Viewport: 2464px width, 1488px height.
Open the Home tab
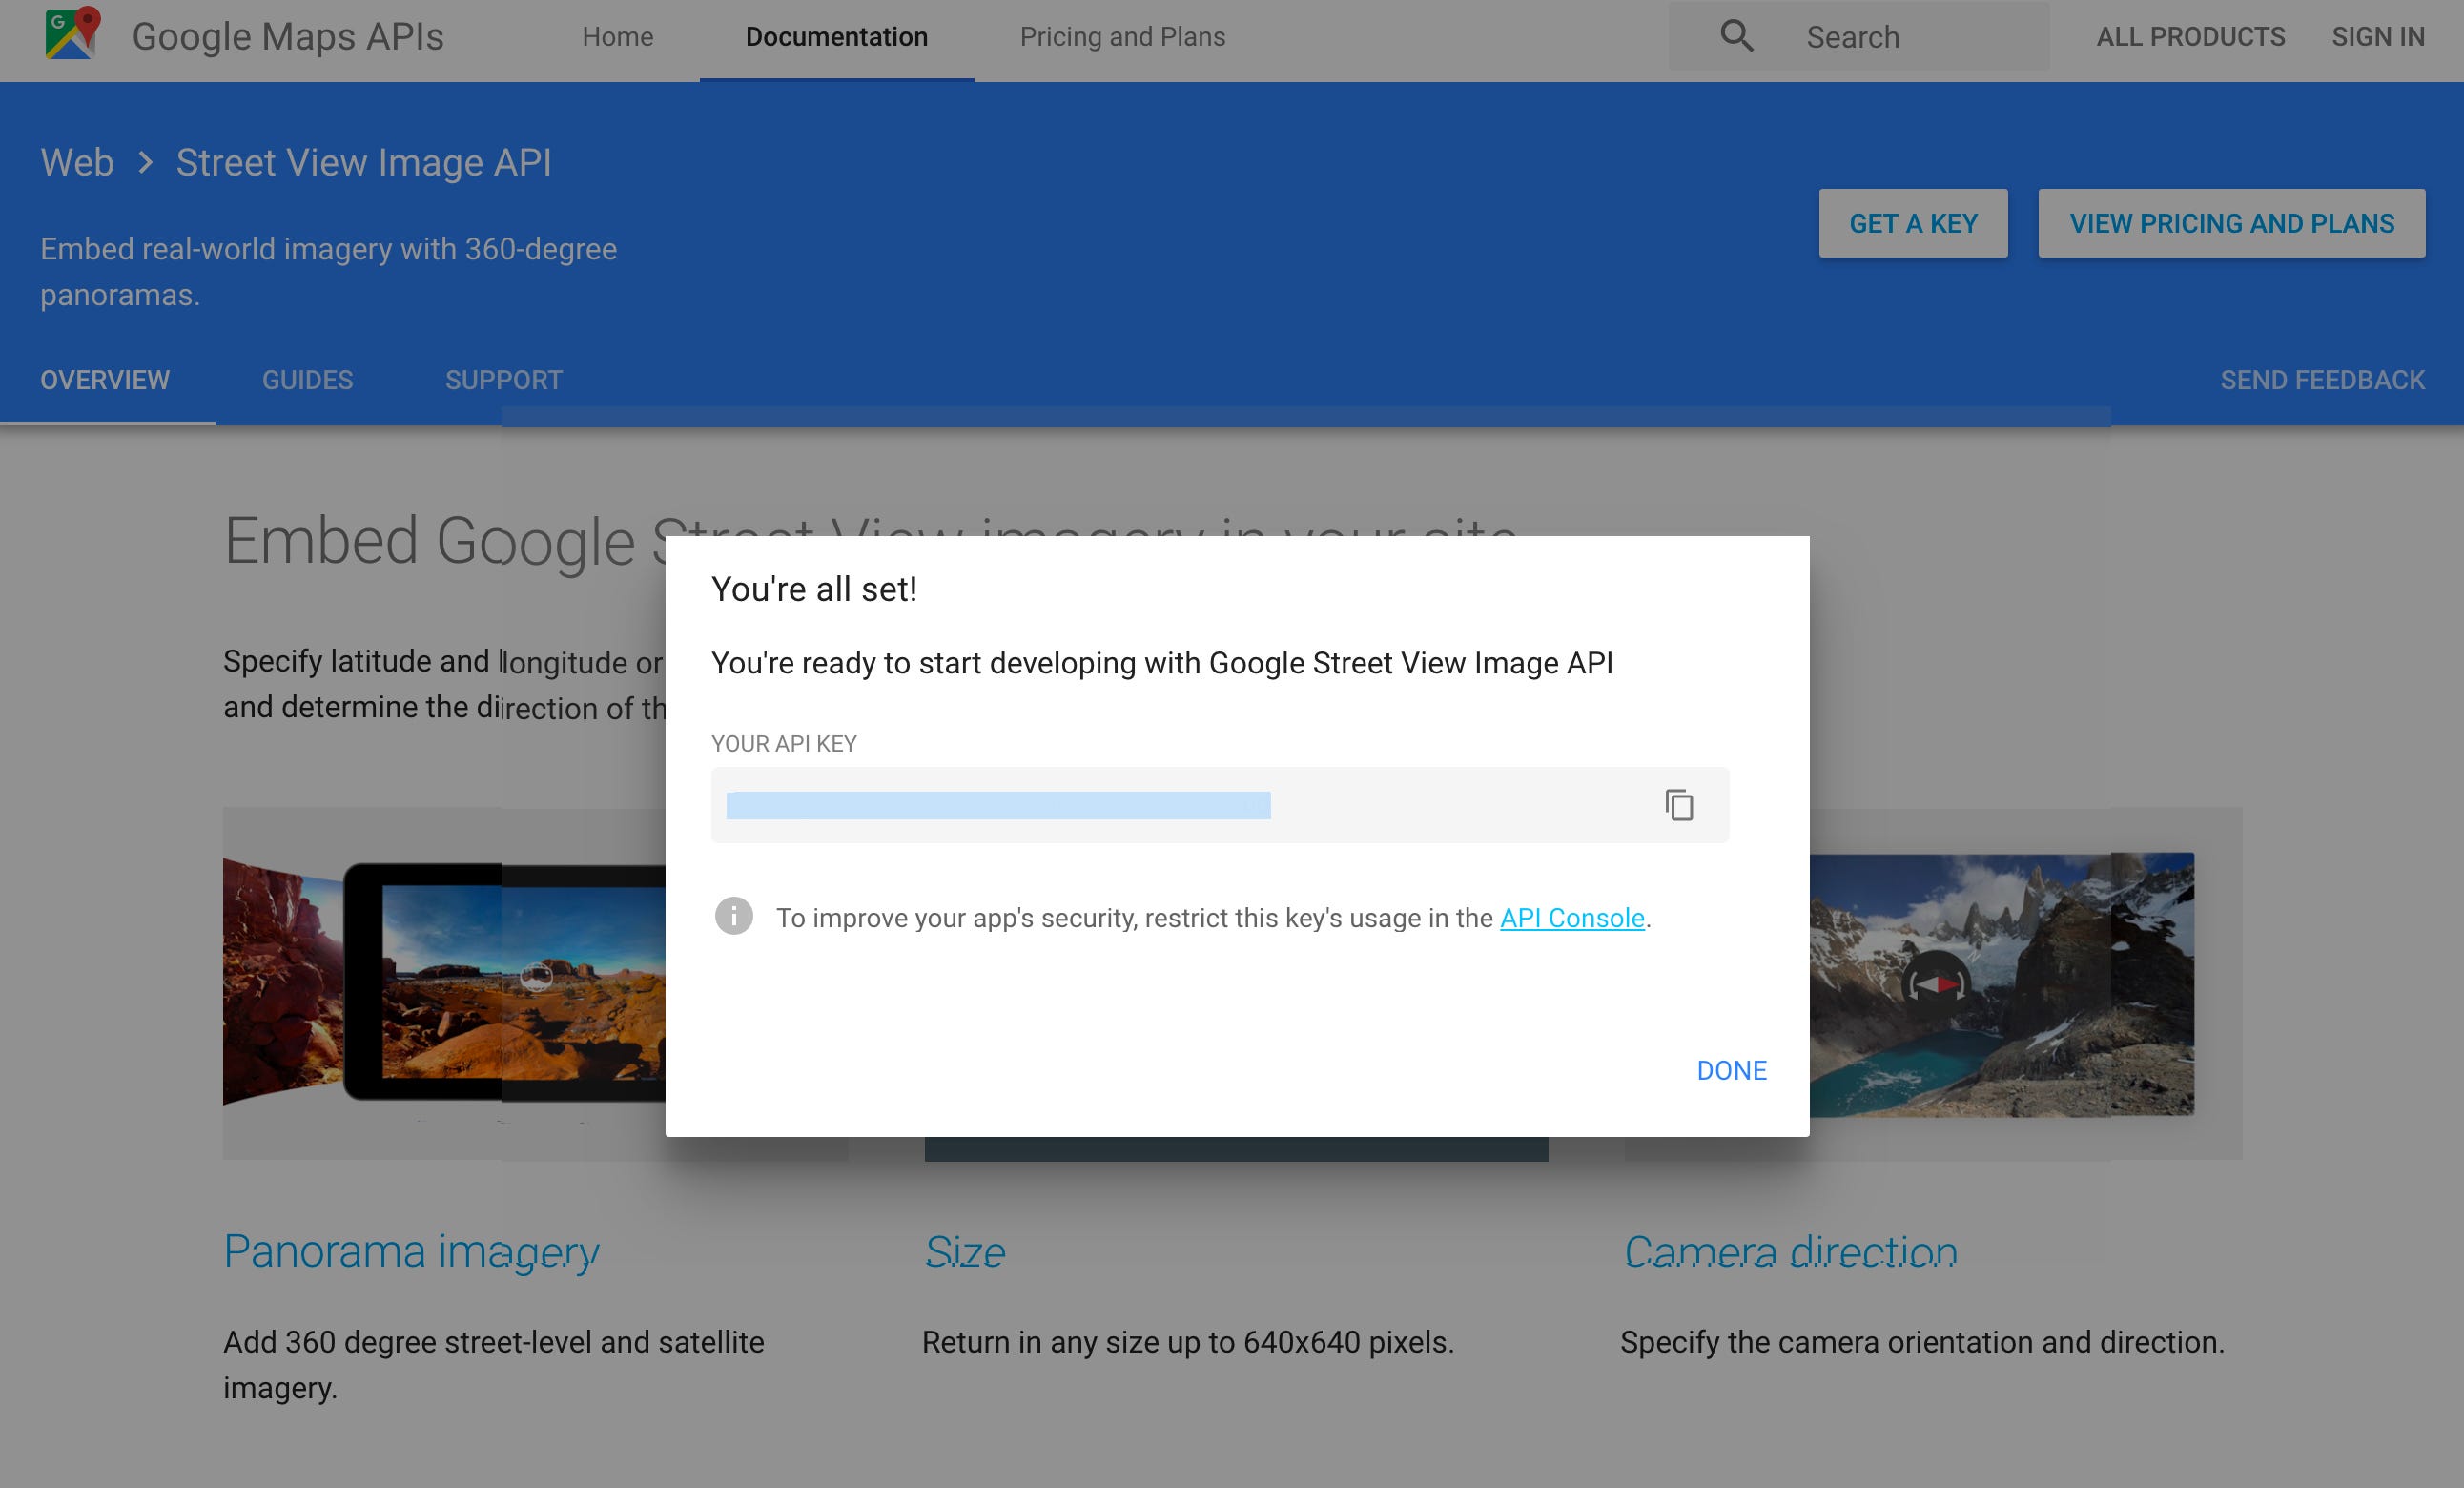tap(618, 37)
